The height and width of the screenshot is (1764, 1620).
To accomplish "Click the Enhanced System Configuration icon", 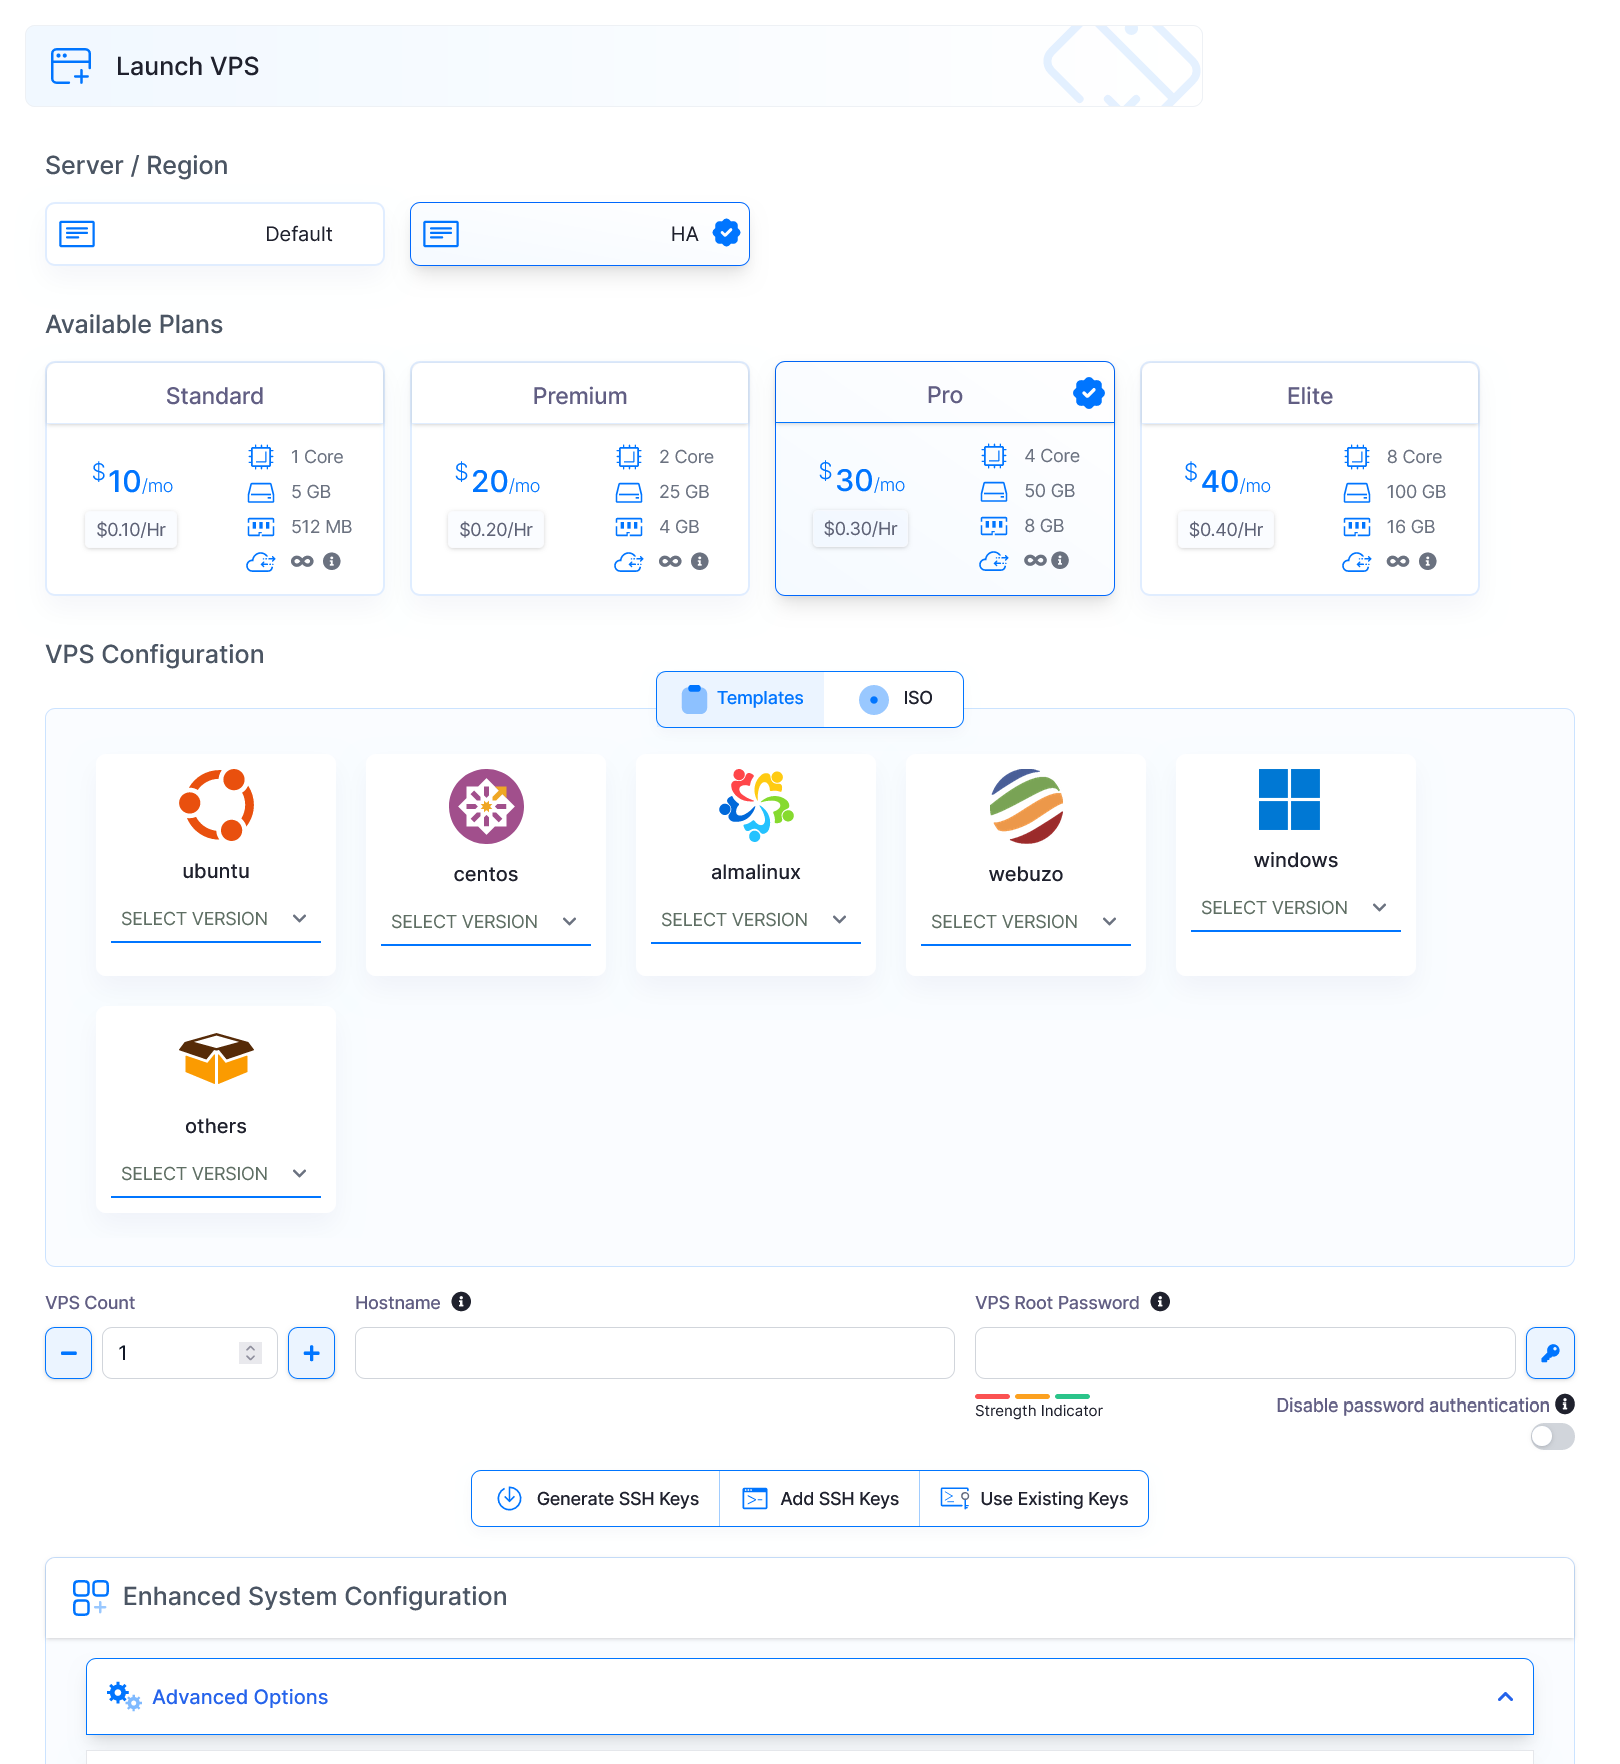I will point(90,1597).
